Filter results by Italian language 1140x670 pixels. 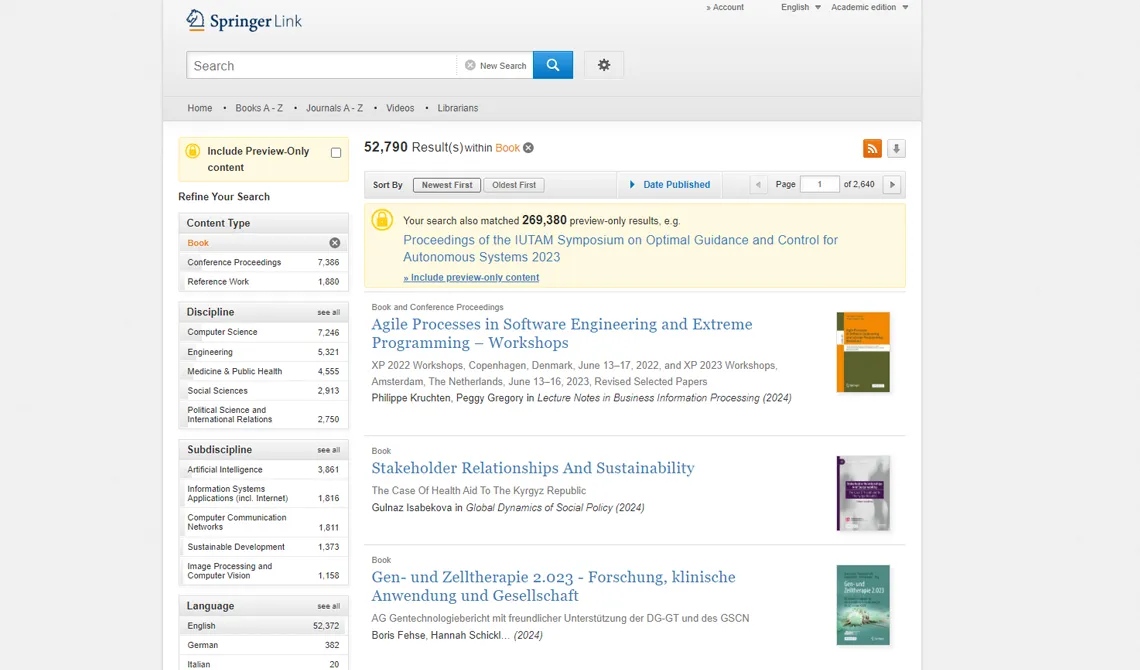[x=263, y=664]
